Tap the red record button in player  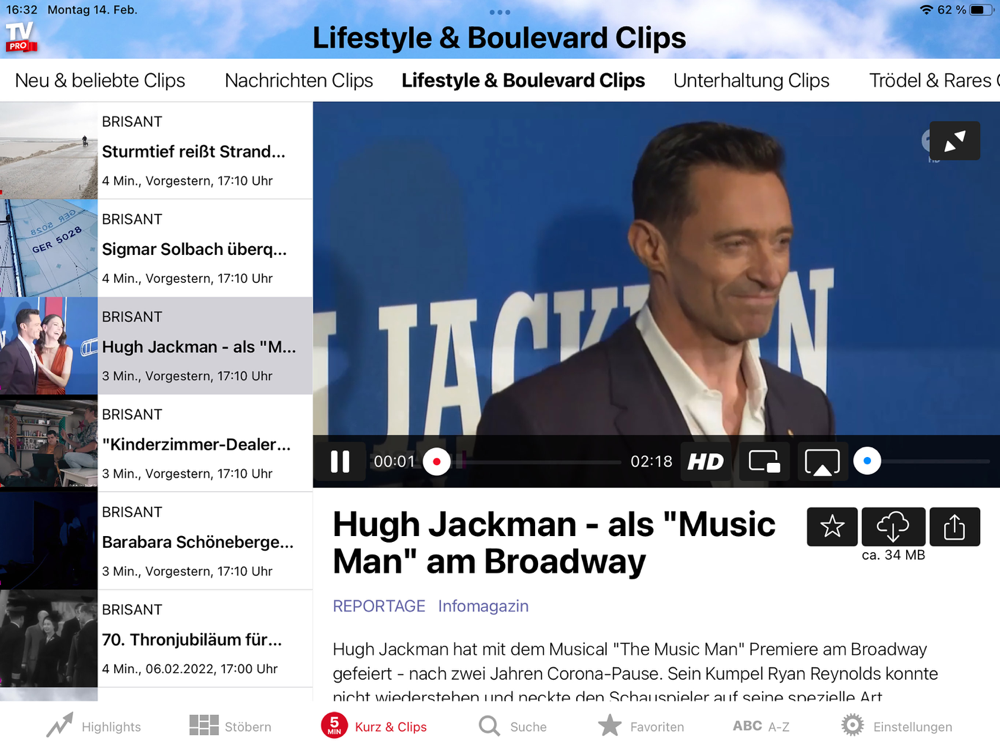437,461
